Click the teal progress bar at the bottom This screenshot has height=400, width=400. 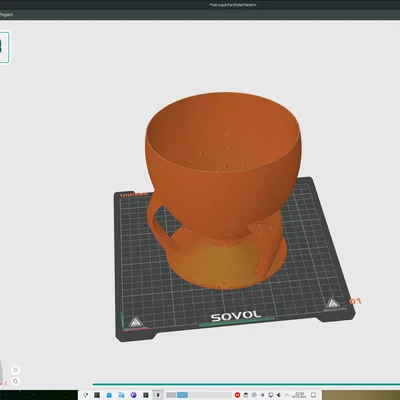coord(246,384)
